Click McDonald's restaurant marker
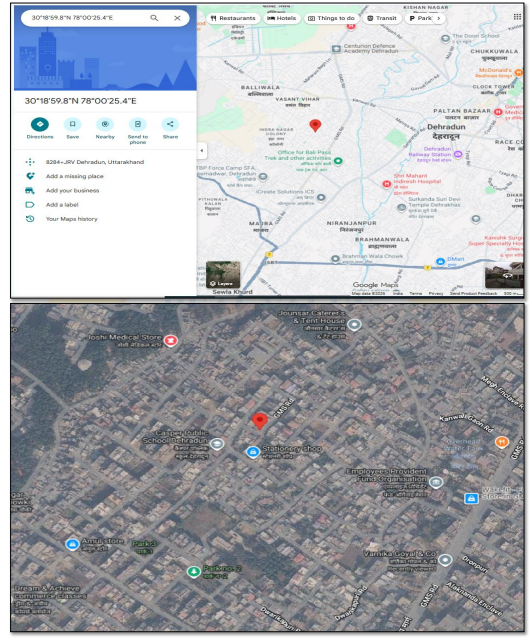The height and width of the screenshot is (639, 531). pos(518,73)
